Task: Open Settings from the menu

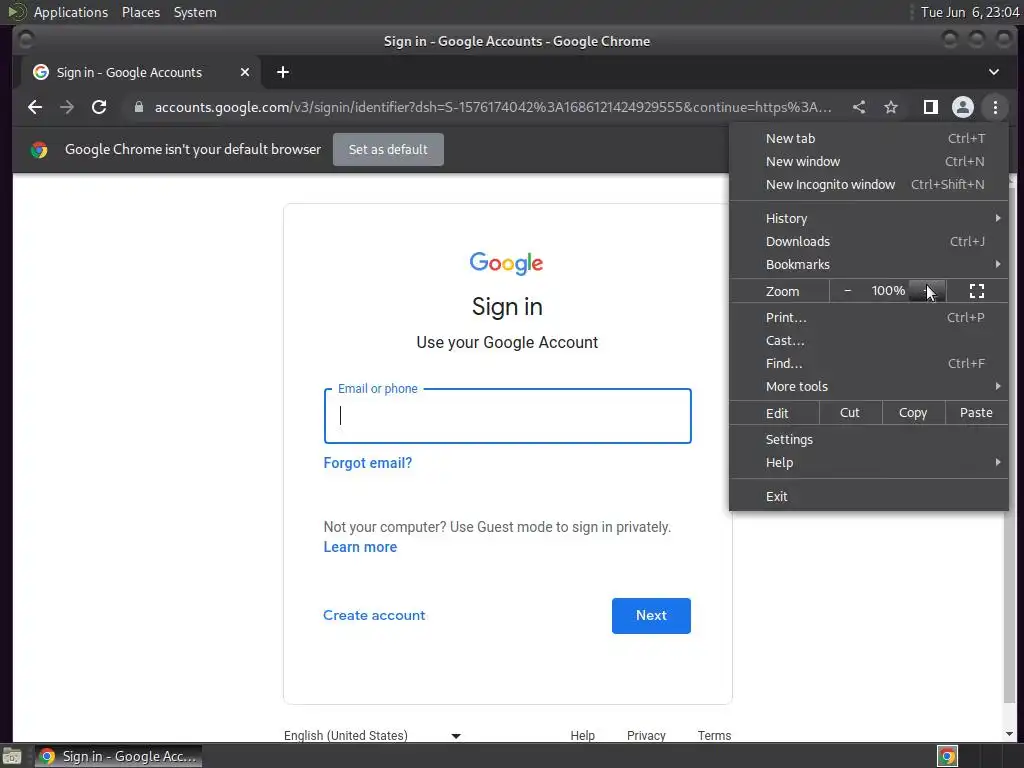Action: point(869,439)
